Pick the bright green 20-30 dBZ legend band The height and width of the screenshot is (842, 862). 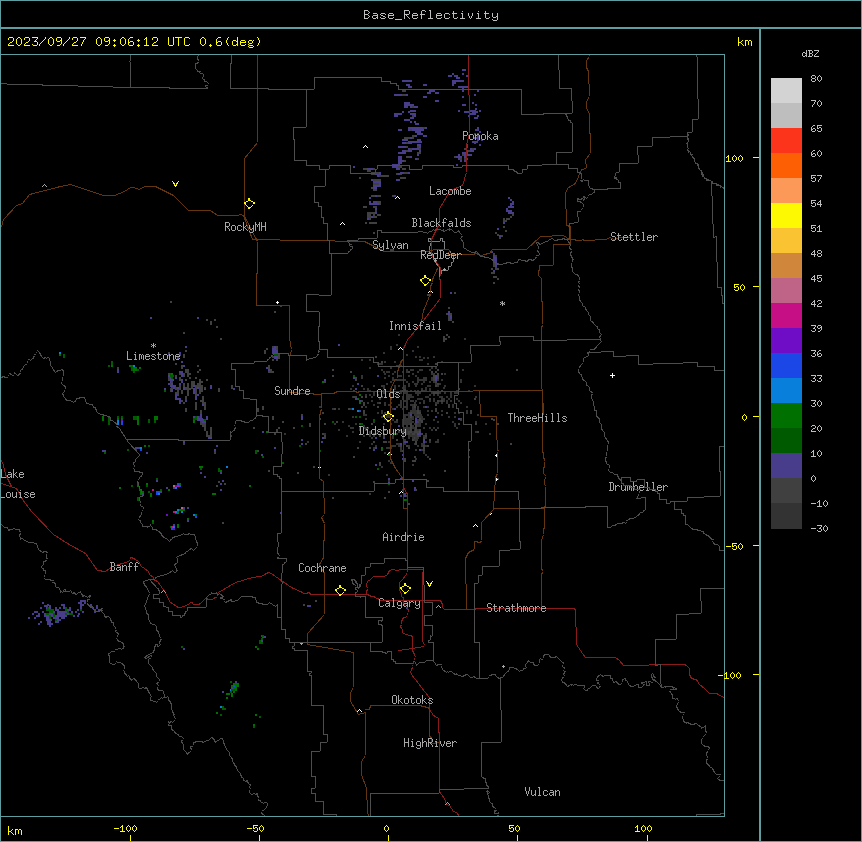point(786,416)
